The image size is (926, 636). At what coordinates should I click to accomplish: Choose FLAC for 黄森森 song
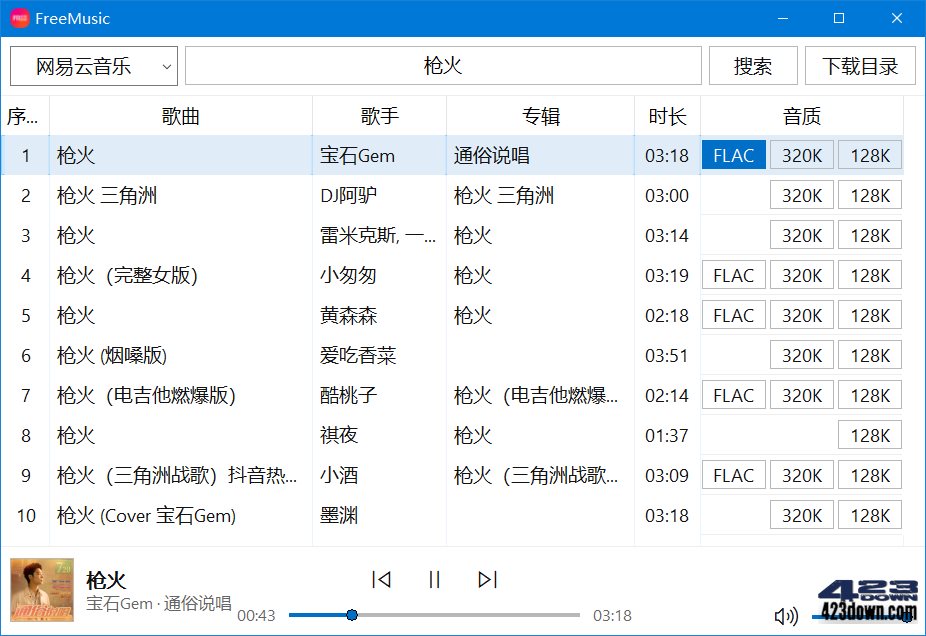[x=733, y=315]
